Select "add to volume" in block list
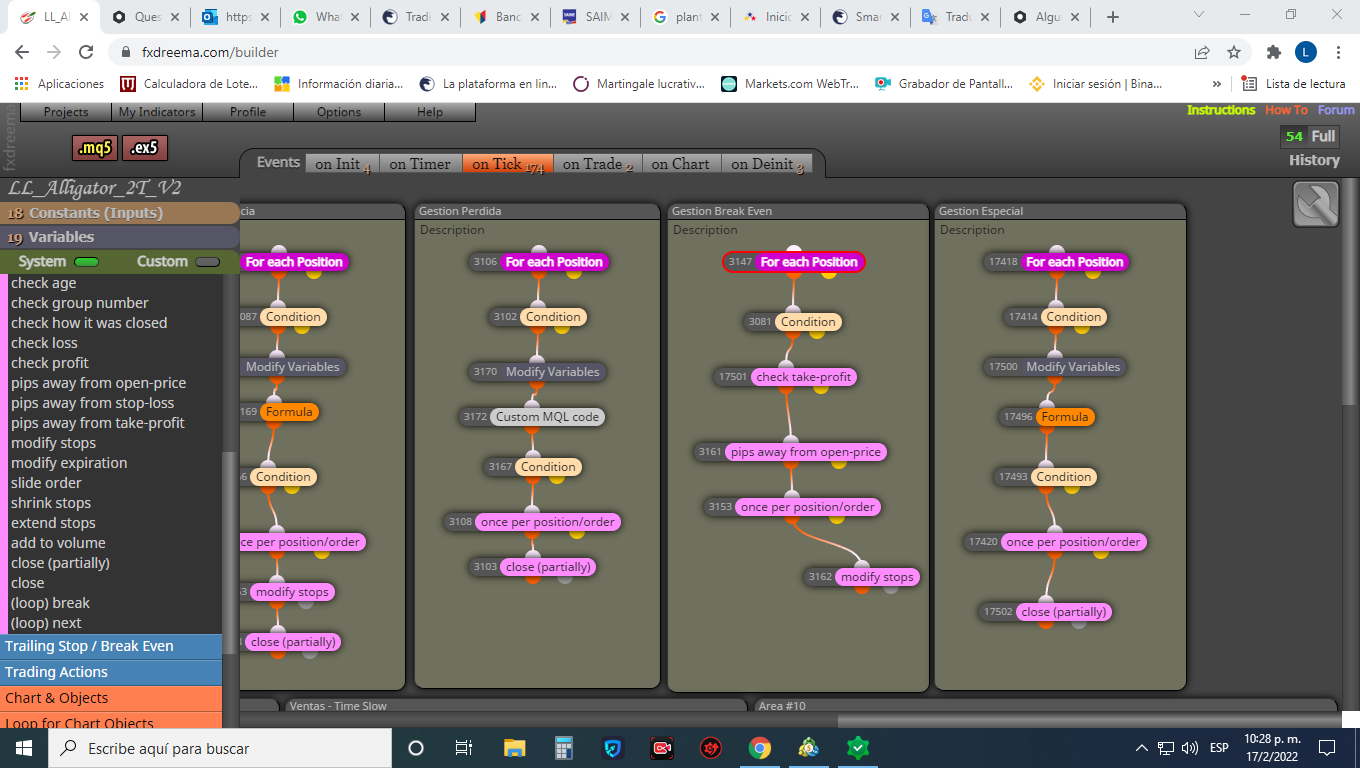This screenshot has height=768, width=1360. (58, 543)
